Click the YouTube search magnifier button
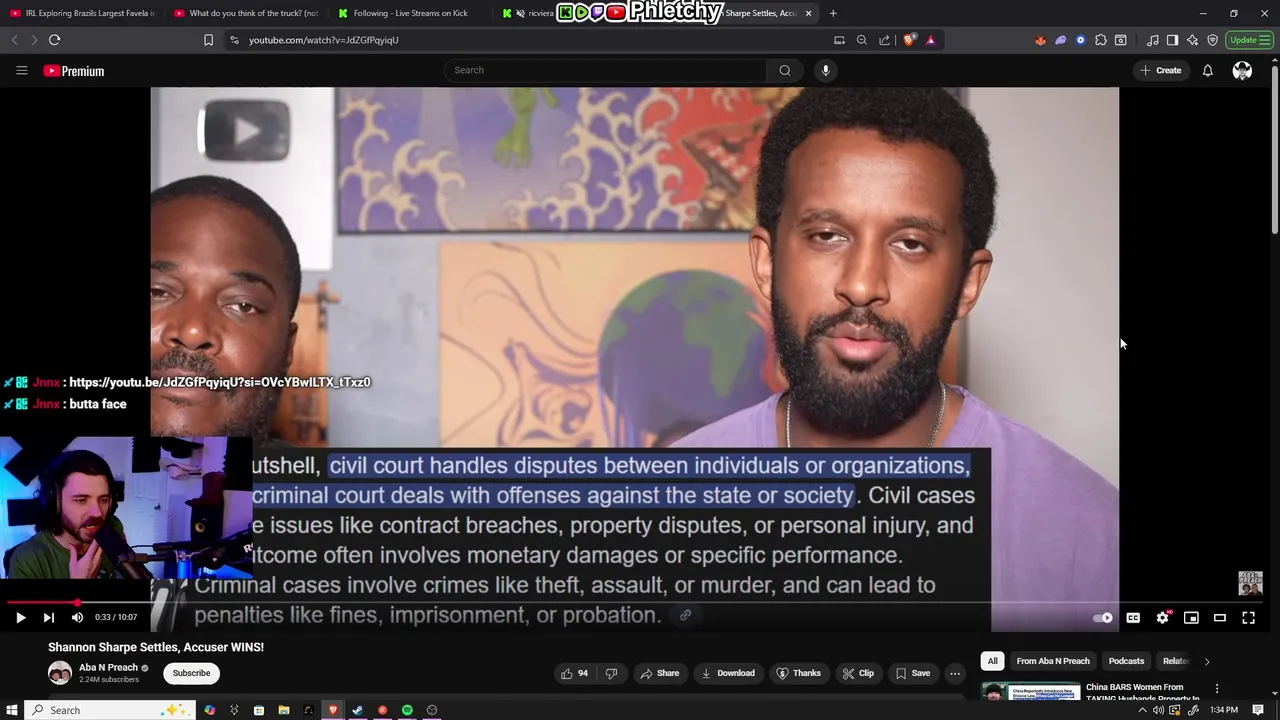Viewport: 1280px width, 720px height. [x=785, y=70]
